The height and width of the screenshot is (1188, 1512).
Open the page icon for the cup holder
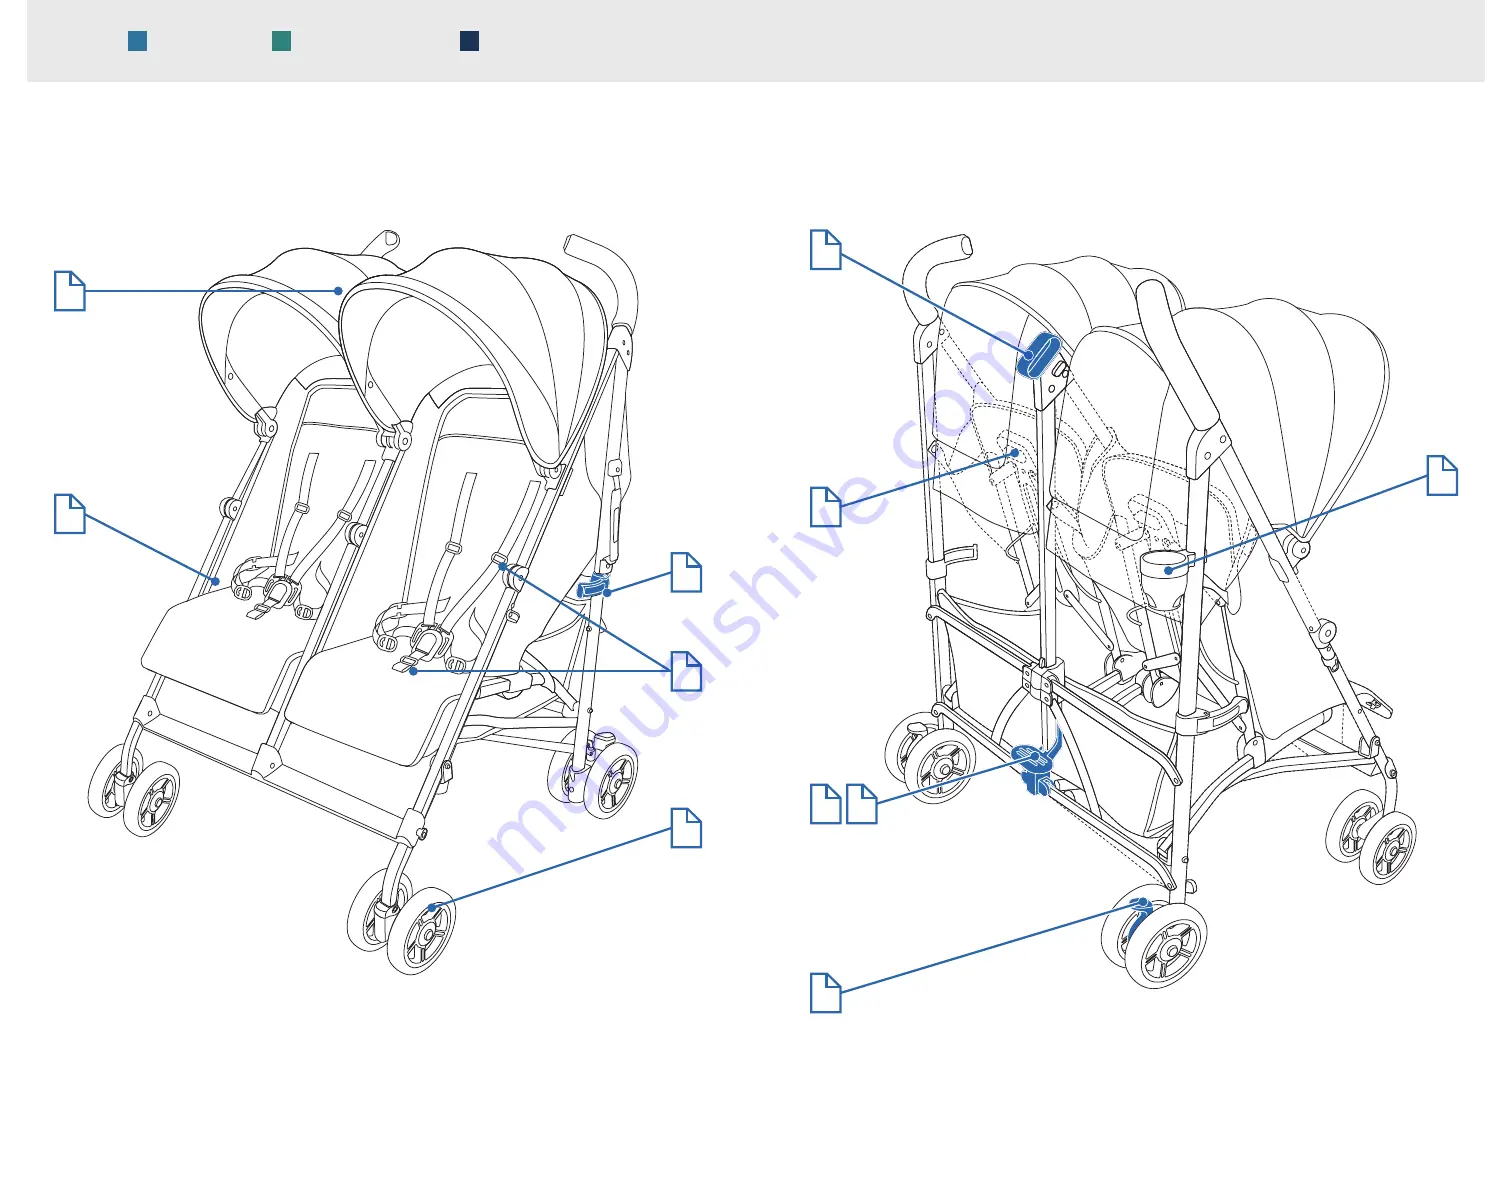[1442, 475]
